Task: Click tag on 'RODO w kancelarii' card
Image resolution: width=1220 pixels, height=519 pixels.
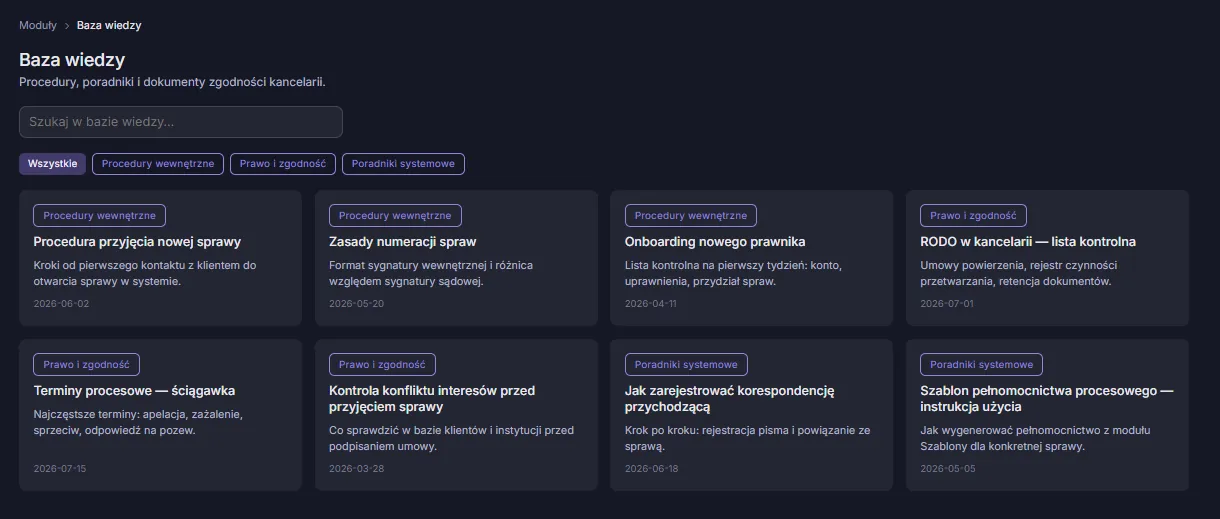Action: tap(973, 215)
